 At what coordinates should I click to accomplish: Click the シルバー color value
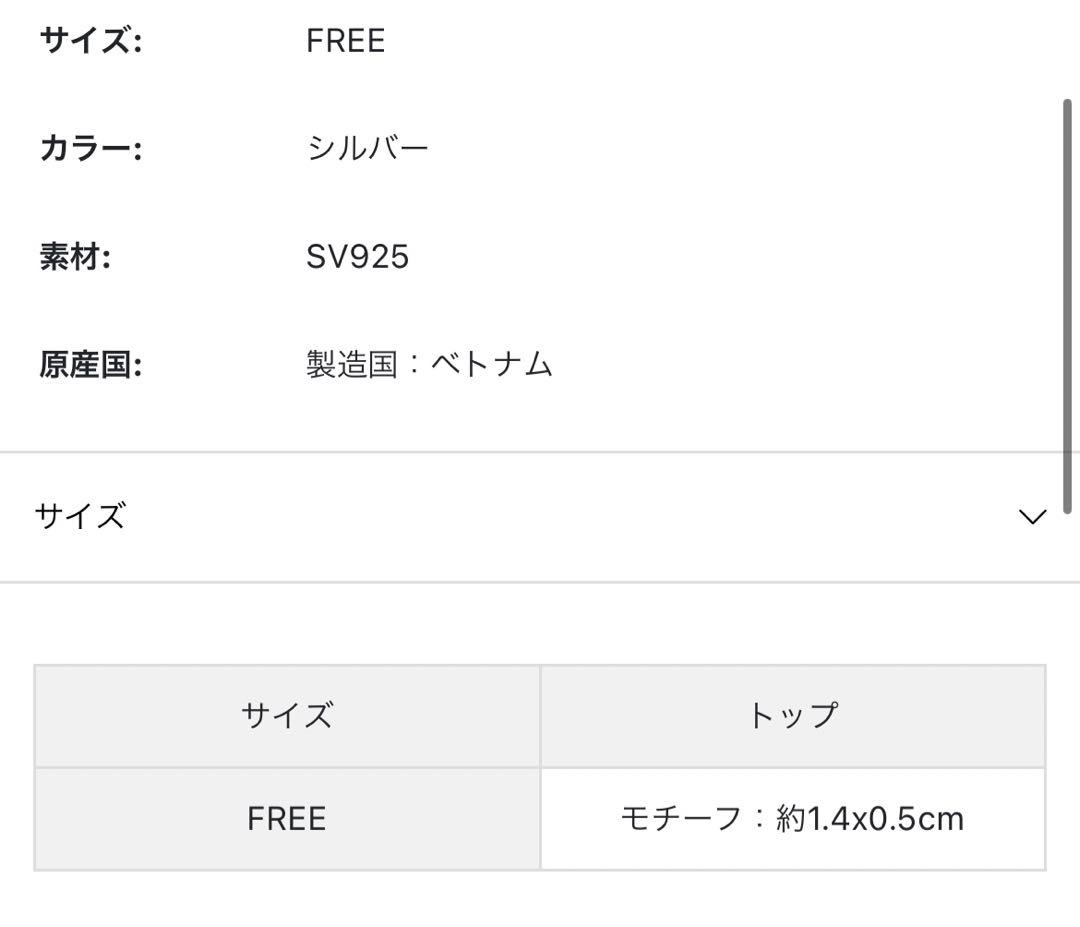pyautogui.click(x=367, y=149)
